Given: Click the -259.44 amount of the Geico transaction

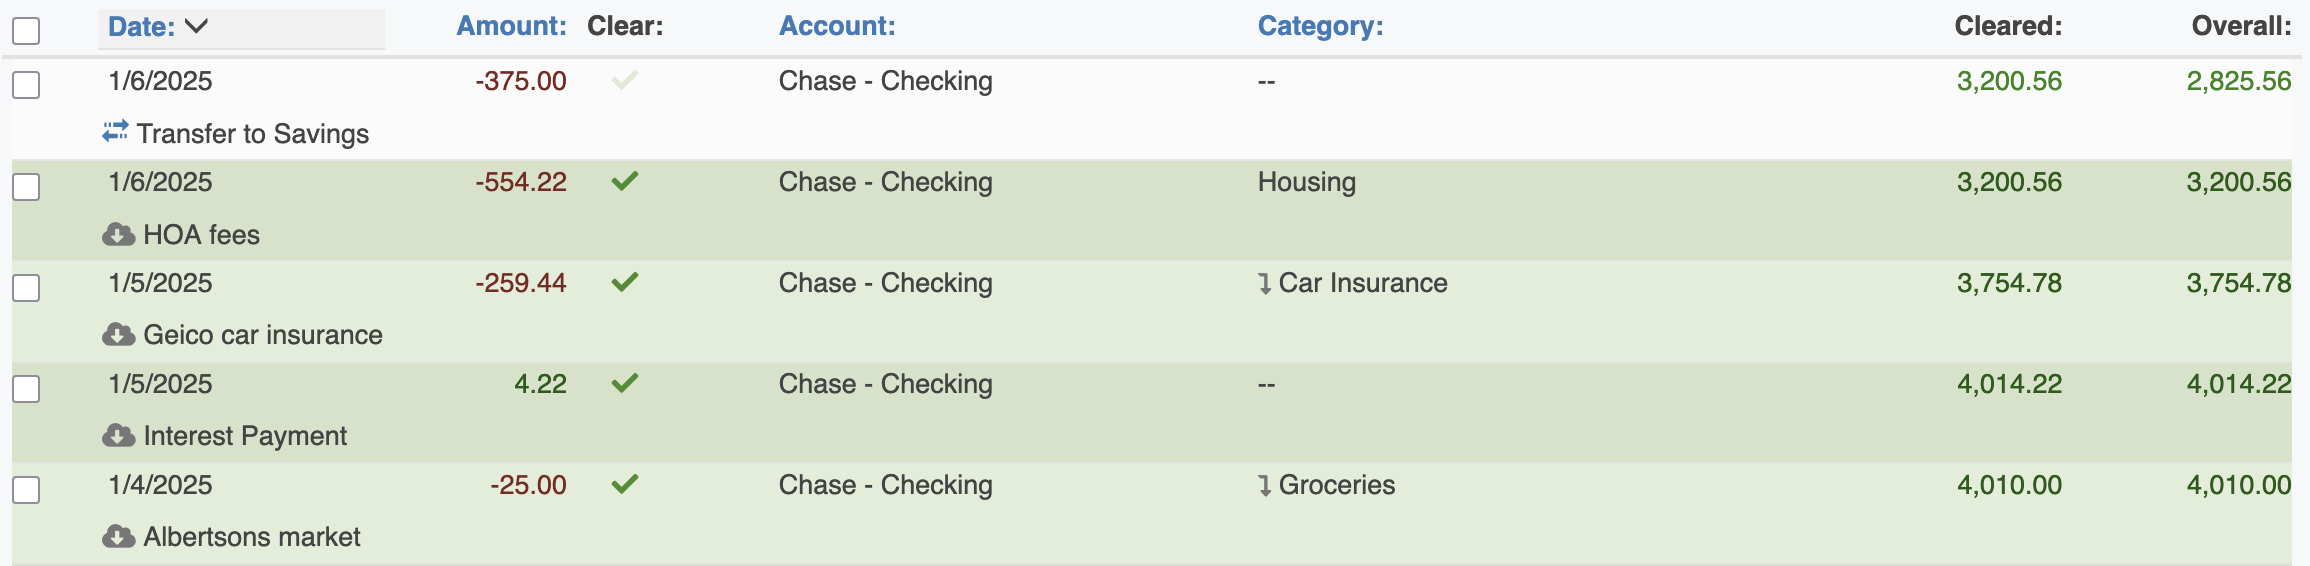Looking at the screenshot, I should (x=520, y=283).
